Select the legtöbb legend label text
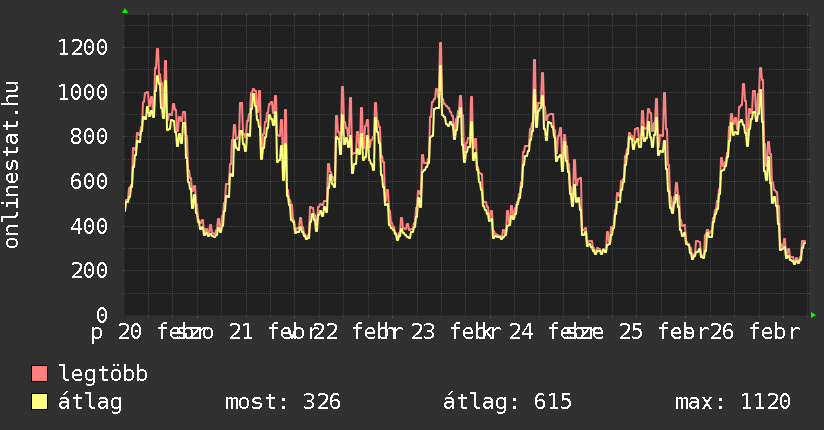The image size is (824, 430). 104,374
